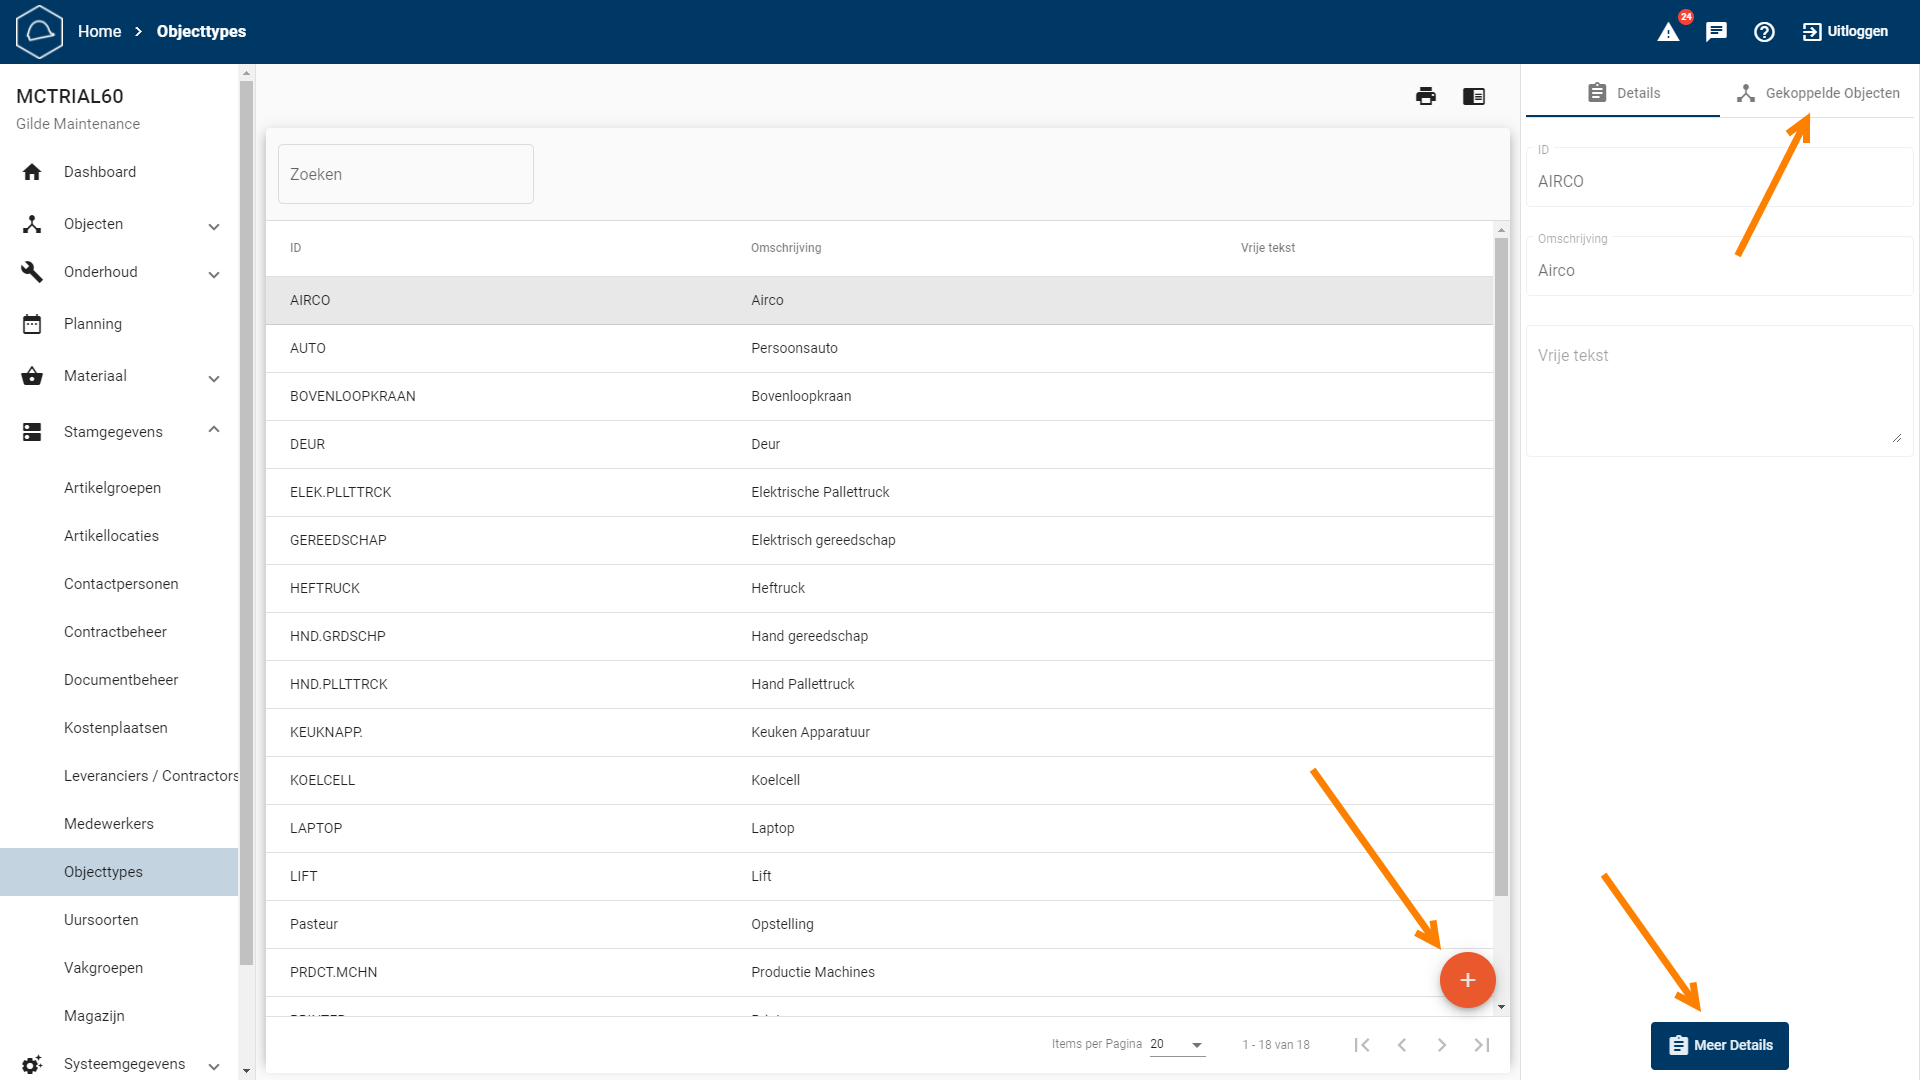
Task: Click the app logo in the header
Action: (x=40, y=32)
